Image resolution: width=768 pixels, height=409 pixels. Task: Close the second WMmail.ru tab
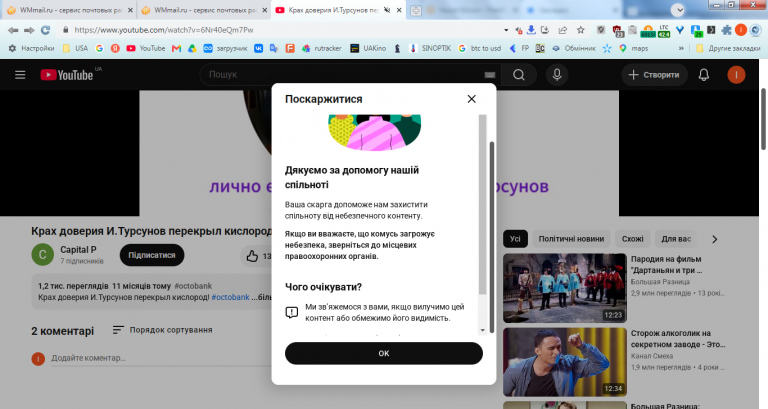pyautogui.click(x=264, y=10)
